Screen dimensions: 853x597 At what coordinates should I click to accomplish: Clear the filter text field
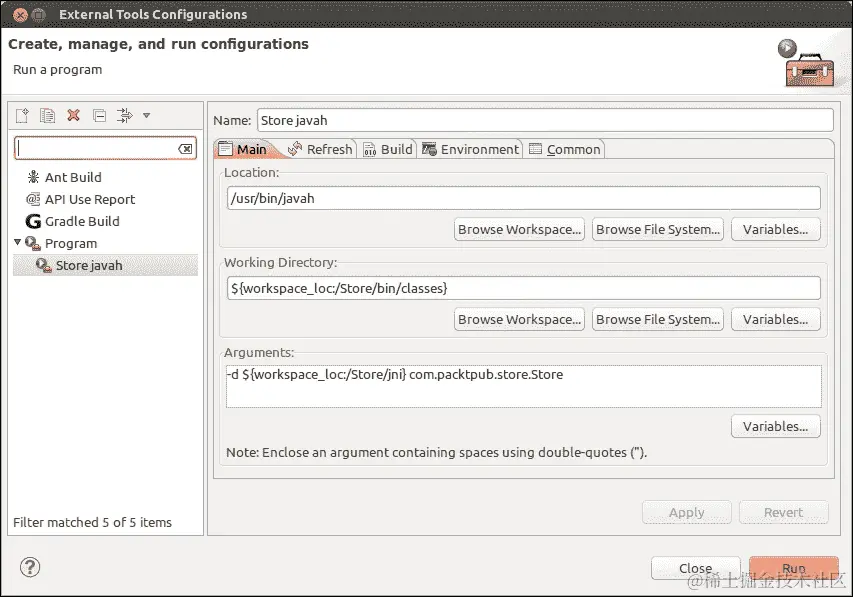(185, 149)
